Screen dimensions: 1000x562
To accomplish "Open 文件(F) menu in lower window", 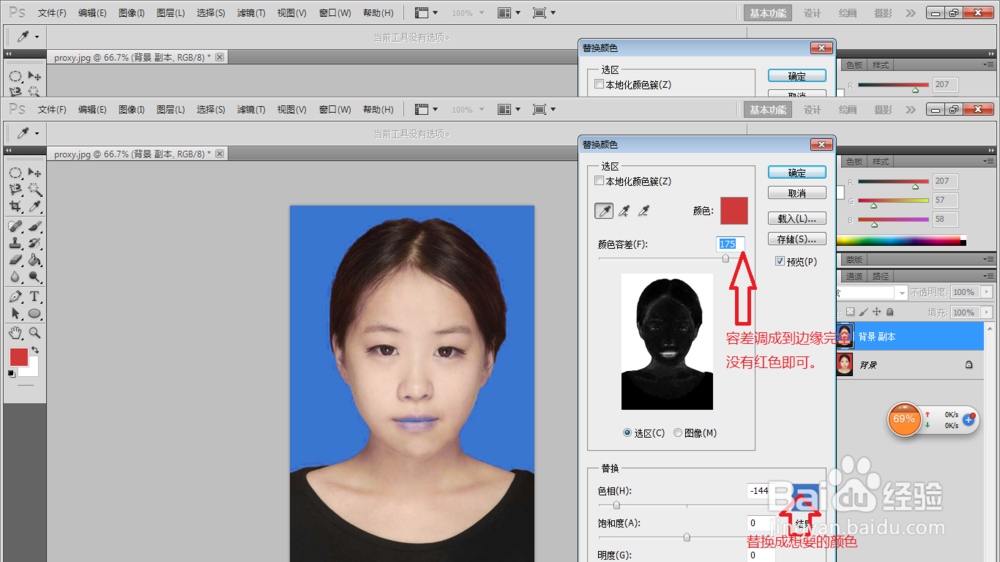I will (52, 110).
